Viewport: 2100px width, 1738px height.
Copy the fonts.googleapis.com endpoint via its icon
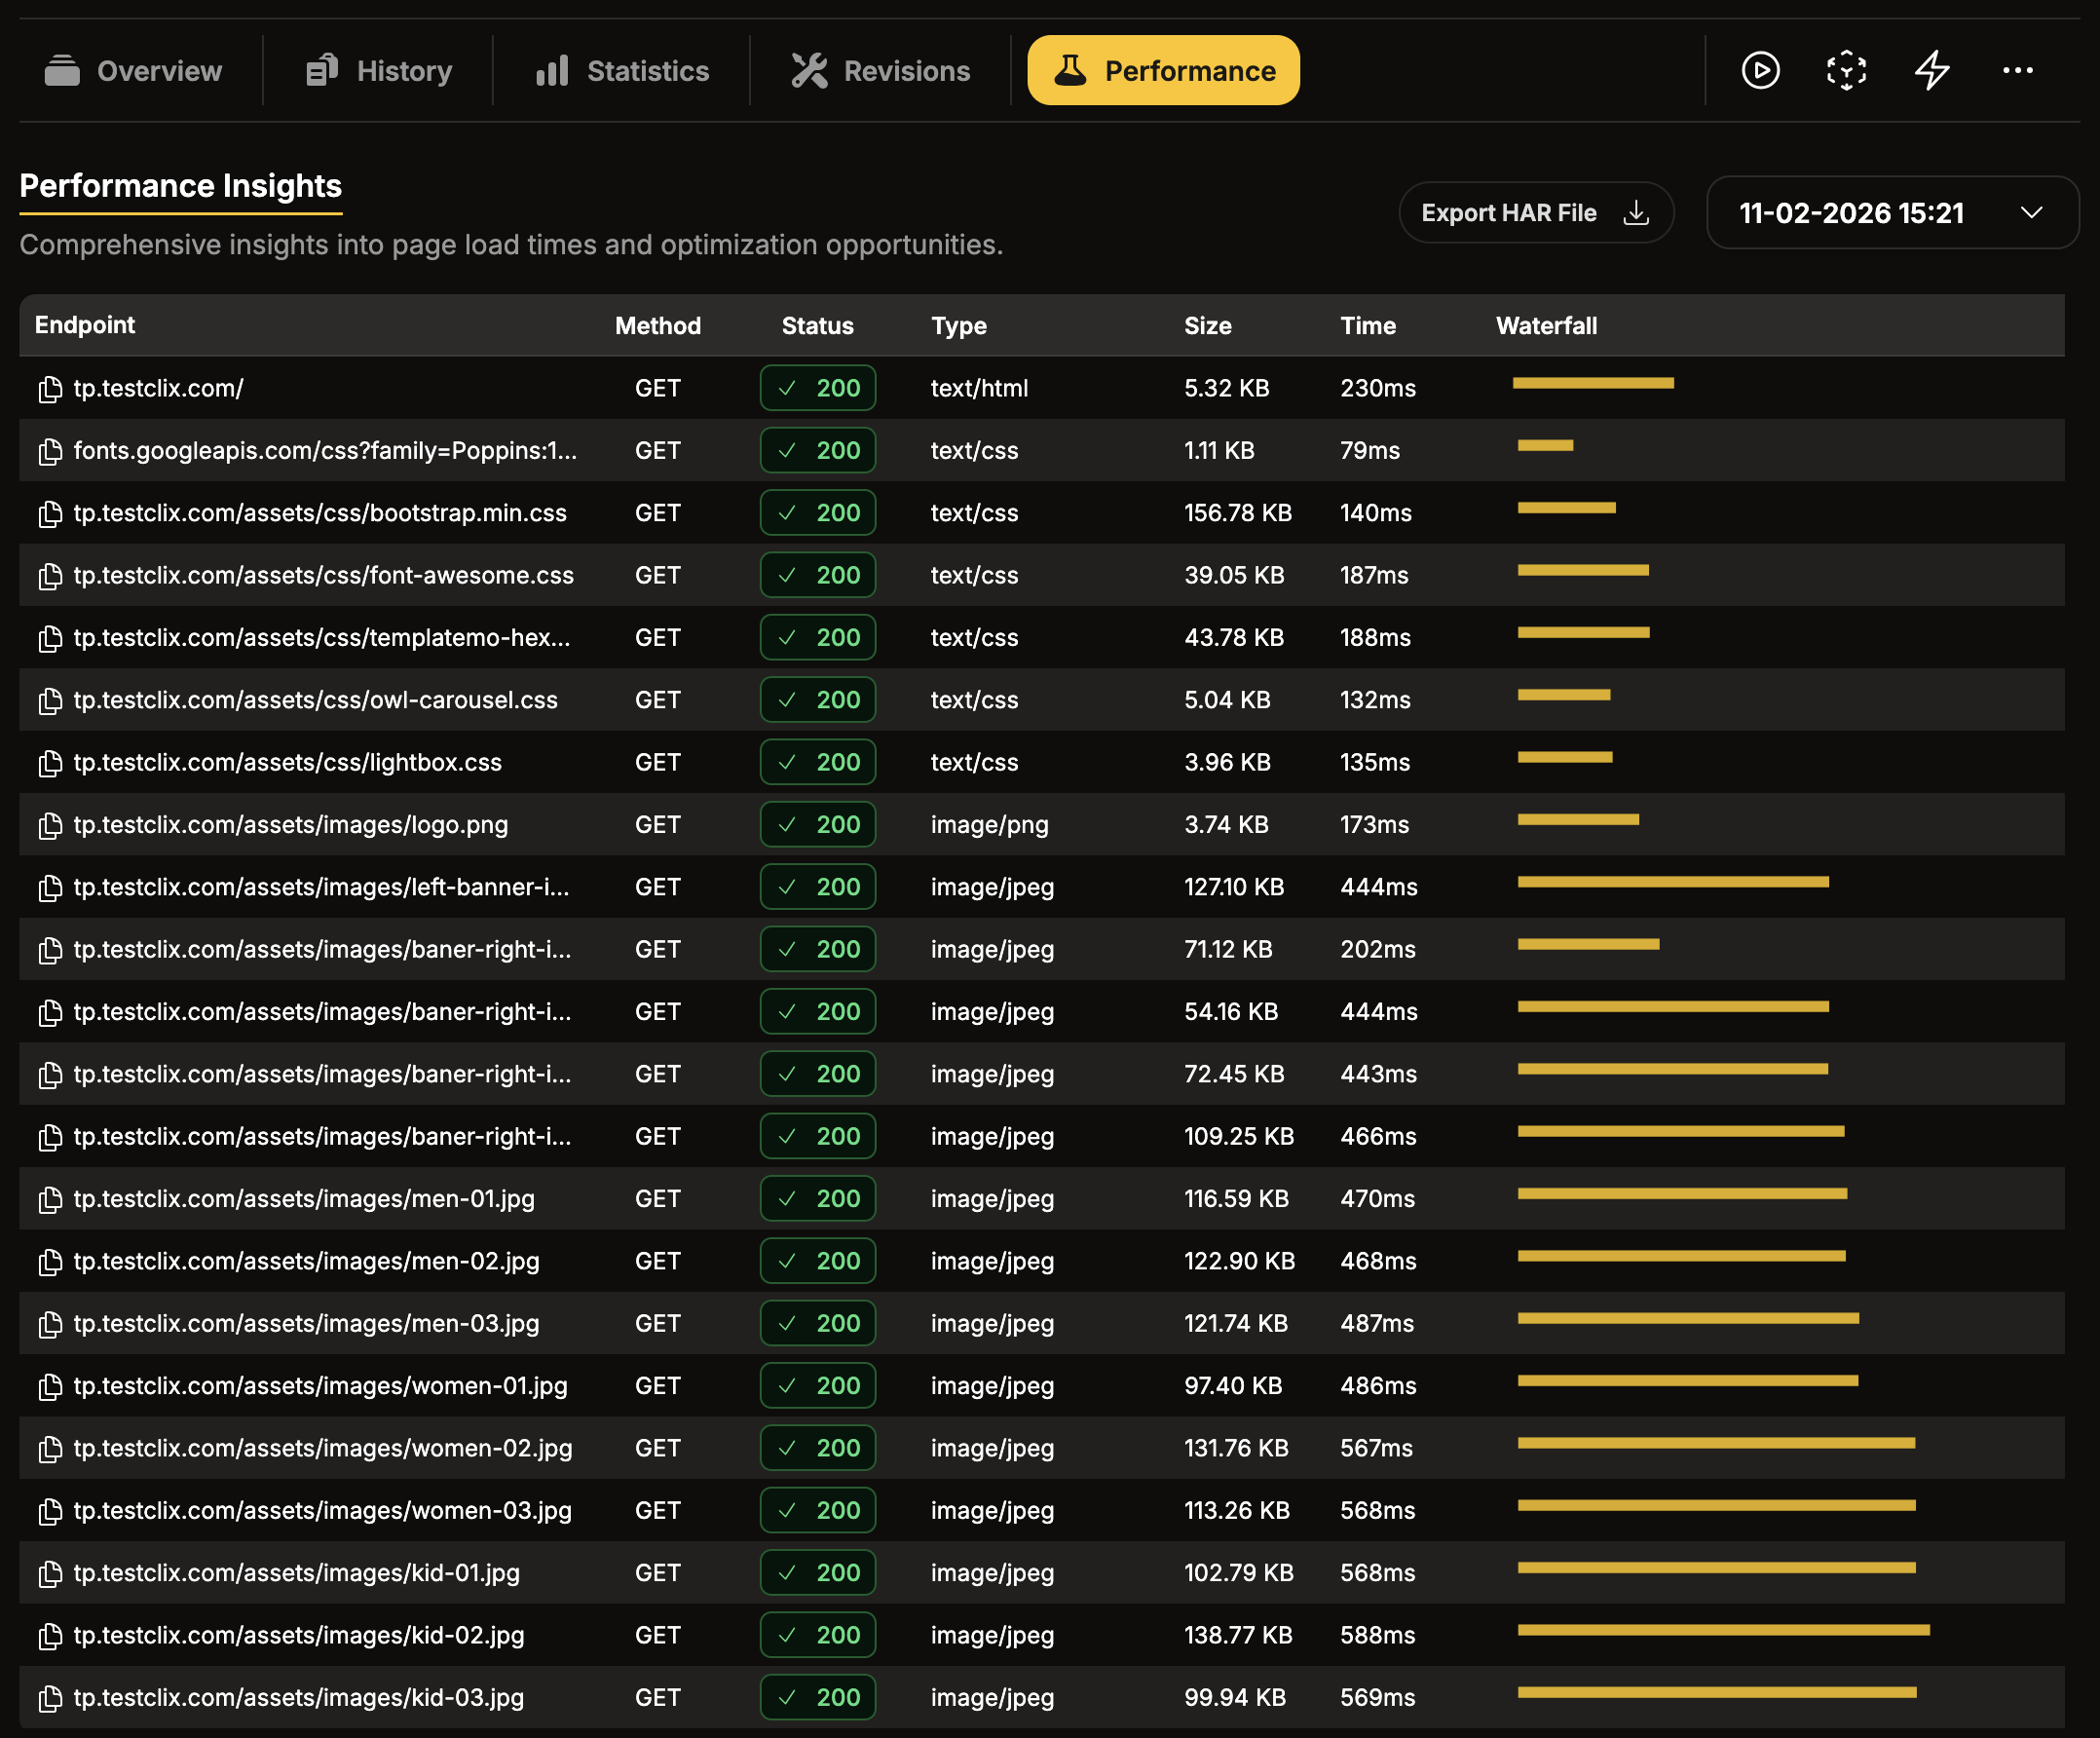point(50,451)
